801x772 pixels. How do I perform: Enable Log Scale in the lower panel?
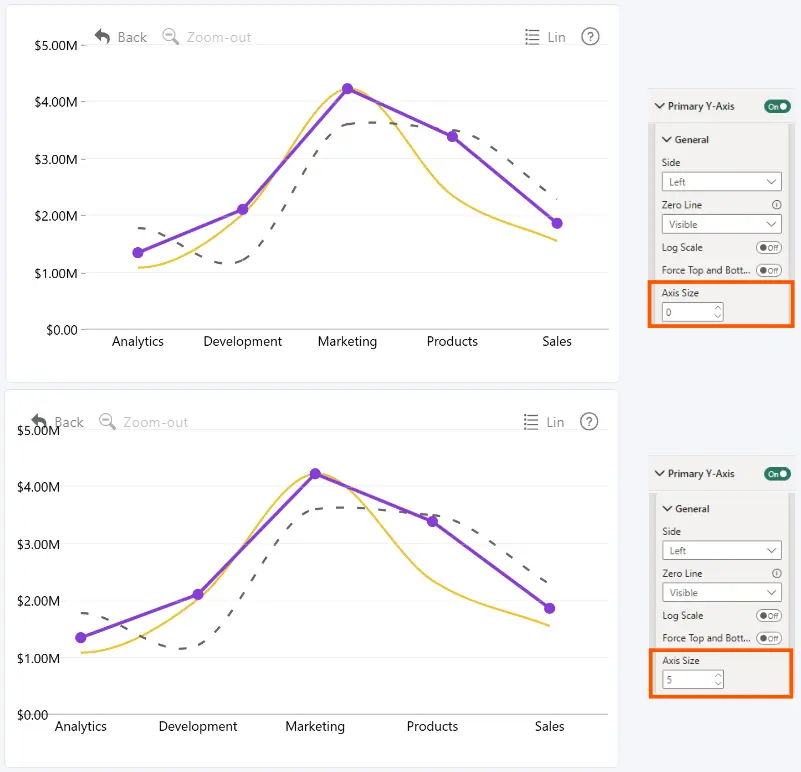tap(769, 616)
